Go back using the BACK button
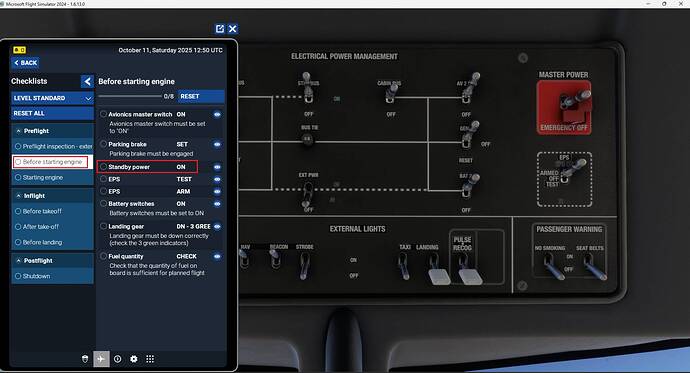 pos(25,63)
